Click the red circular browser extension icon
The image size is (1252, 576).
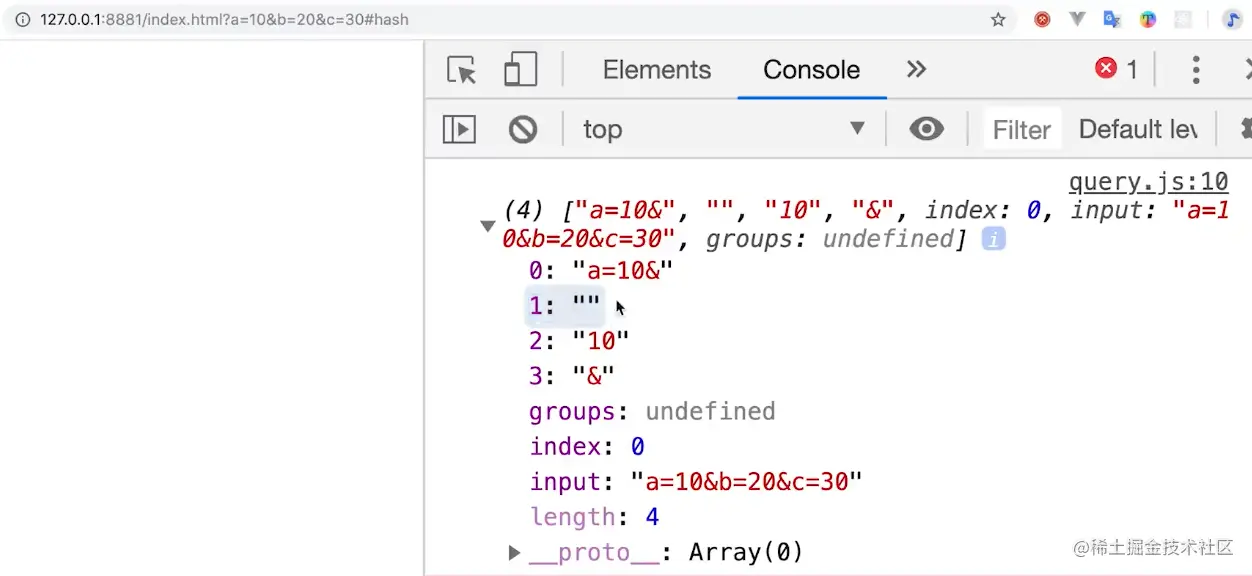point(1042,19)
